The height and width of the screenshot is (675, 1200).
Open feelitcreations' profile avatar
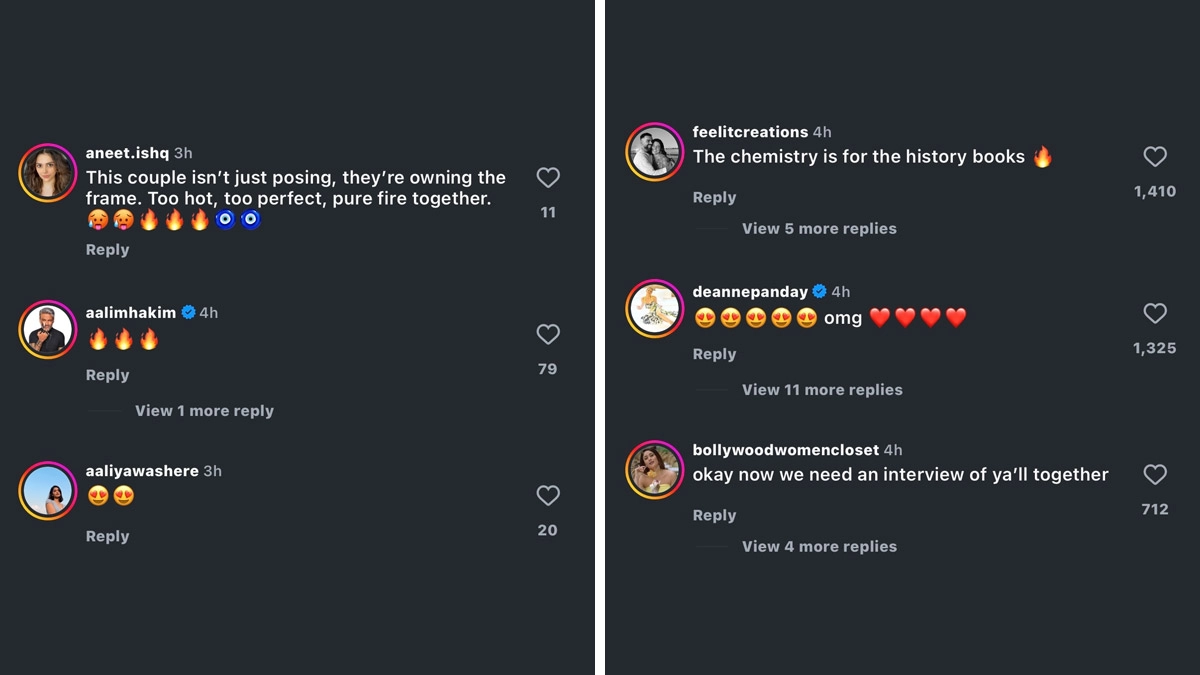click(x=655, y=152)
